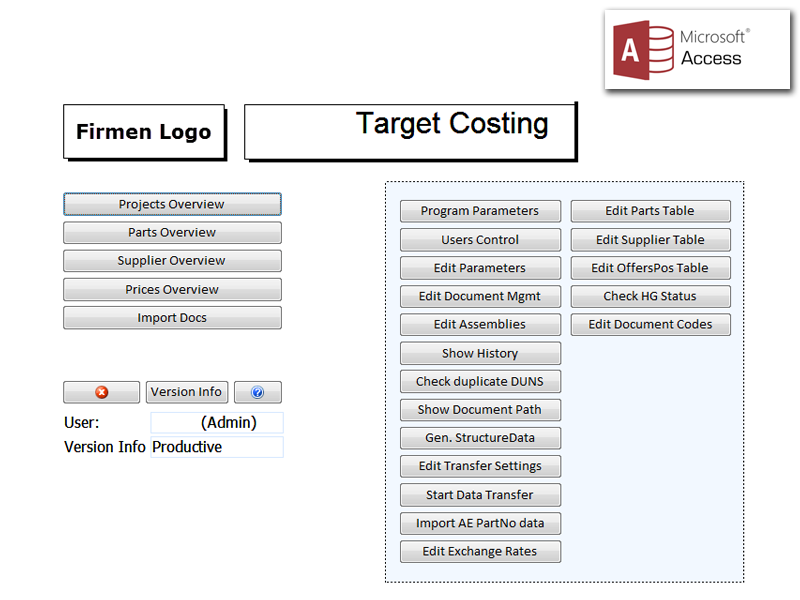Show the Document Path
The image size is (800, 600).
pos(480,410)
